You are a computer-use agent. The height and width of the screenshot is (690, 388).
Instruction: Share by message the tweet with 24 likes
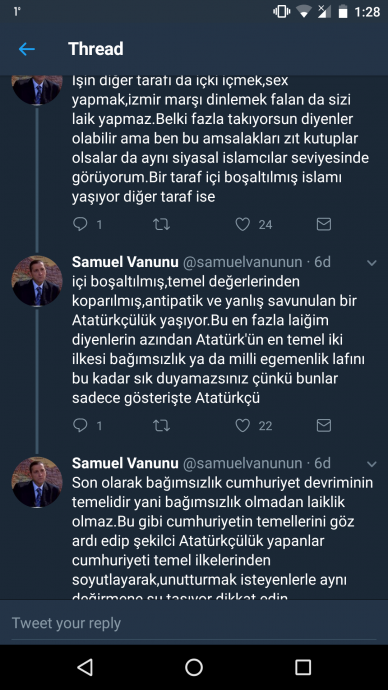pyautogui.click(x=324, y=224)
